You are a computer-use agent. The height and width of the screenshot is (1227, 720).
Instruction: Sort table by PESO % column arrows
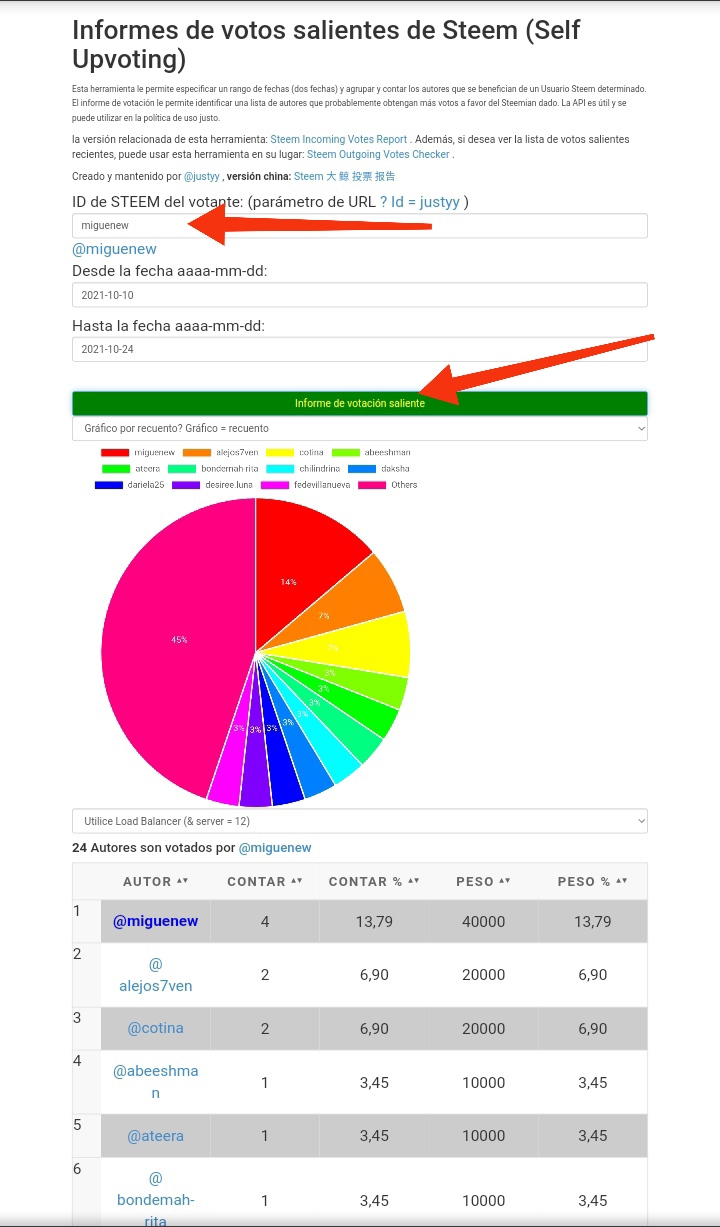(x=622, y=881)
